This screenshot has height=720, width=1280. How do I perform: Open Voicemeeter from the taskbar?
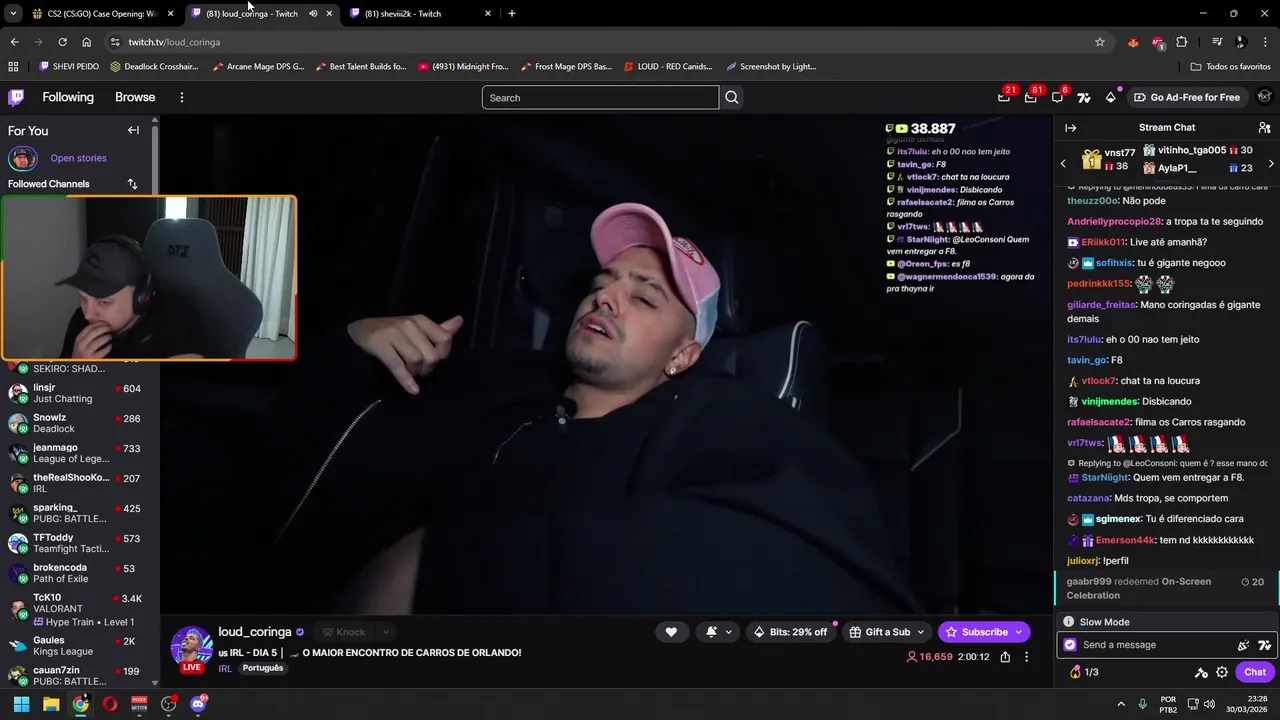click(139, 704)
